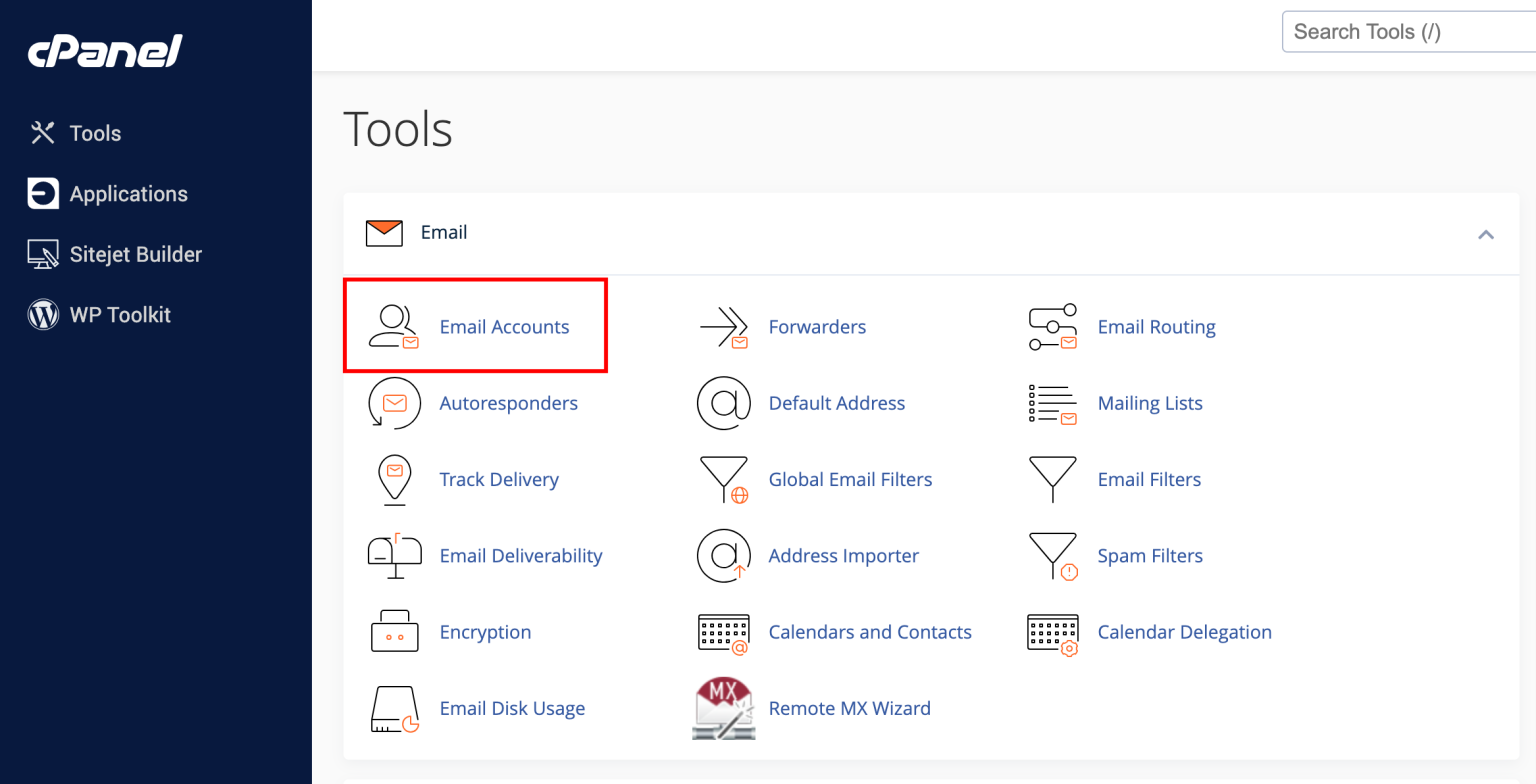Image resolution: width=1536 pixels, height=784 pixels.
Task: Click the Global Email Filters funnel icon
Action: (724, 480)
